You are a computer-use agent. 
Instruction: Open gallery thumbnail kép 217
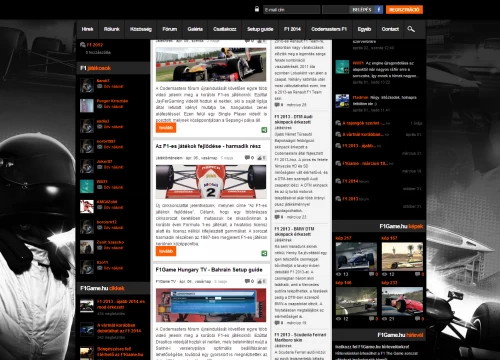point(356,256)
